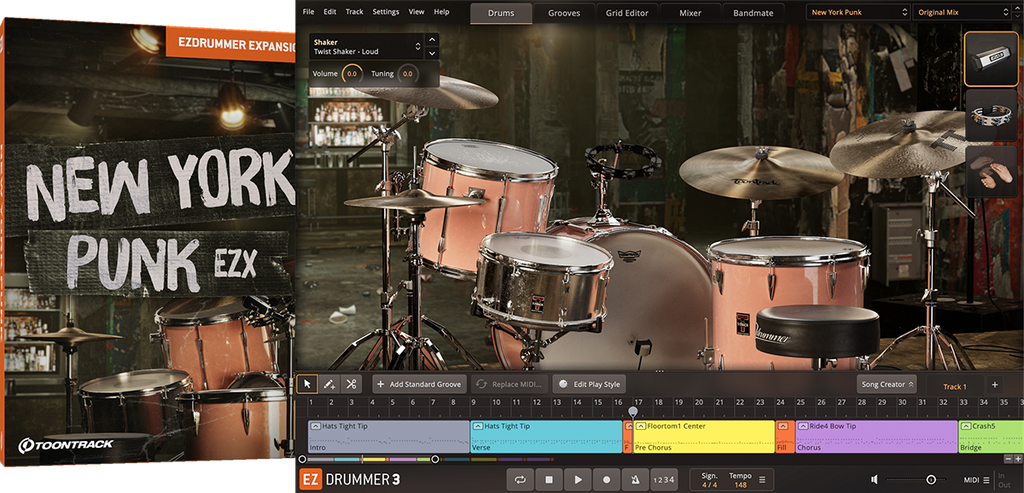The height and width of the screenshot is (493, 1024).
Task: Open the Original Mix preset dropdown
Action: [x=962, y=12]
